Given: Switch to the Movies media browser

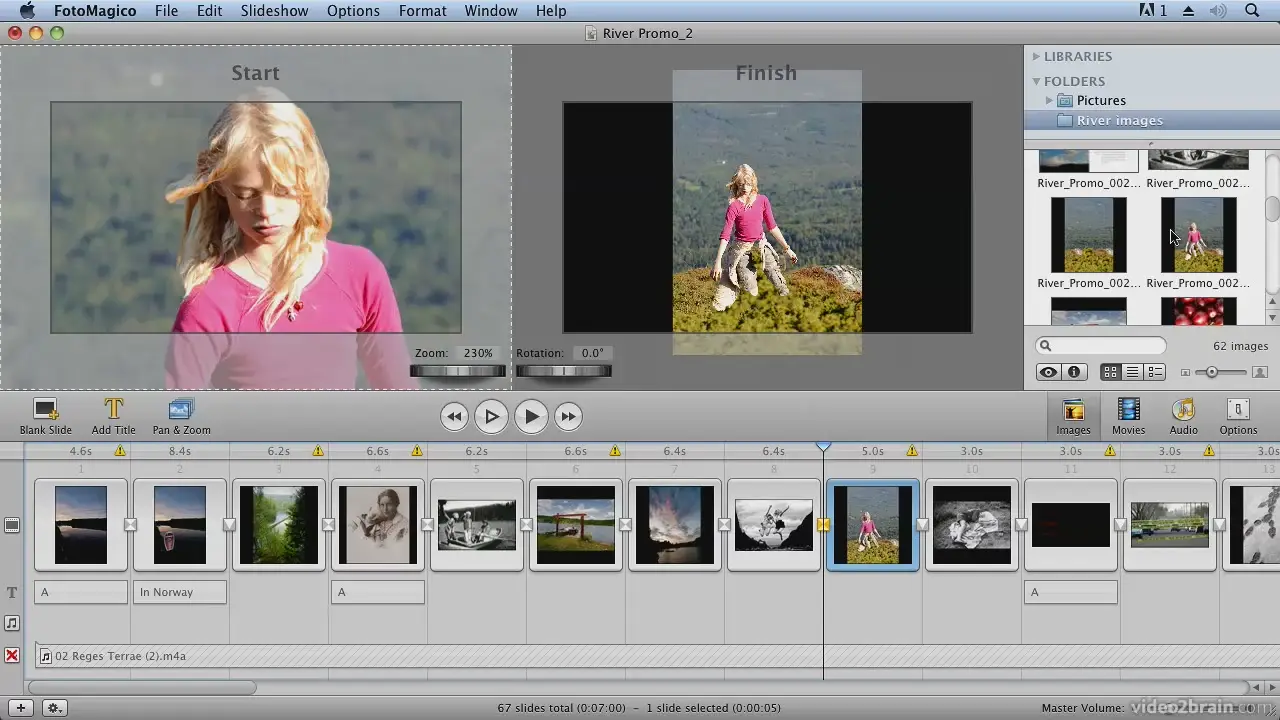Looking at the screenshot, I should (1128, 415).
